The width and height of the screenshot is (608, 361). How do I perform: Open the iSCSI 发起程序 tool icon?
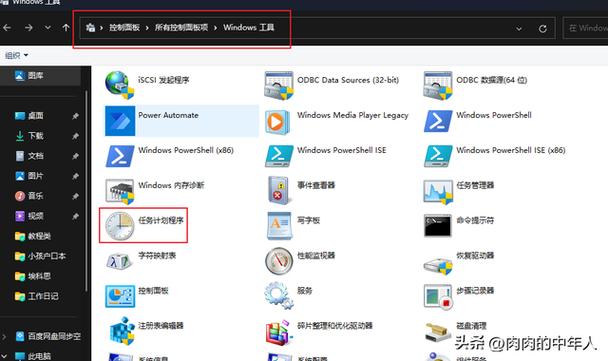pyautogui.click(x=119, y=85)
